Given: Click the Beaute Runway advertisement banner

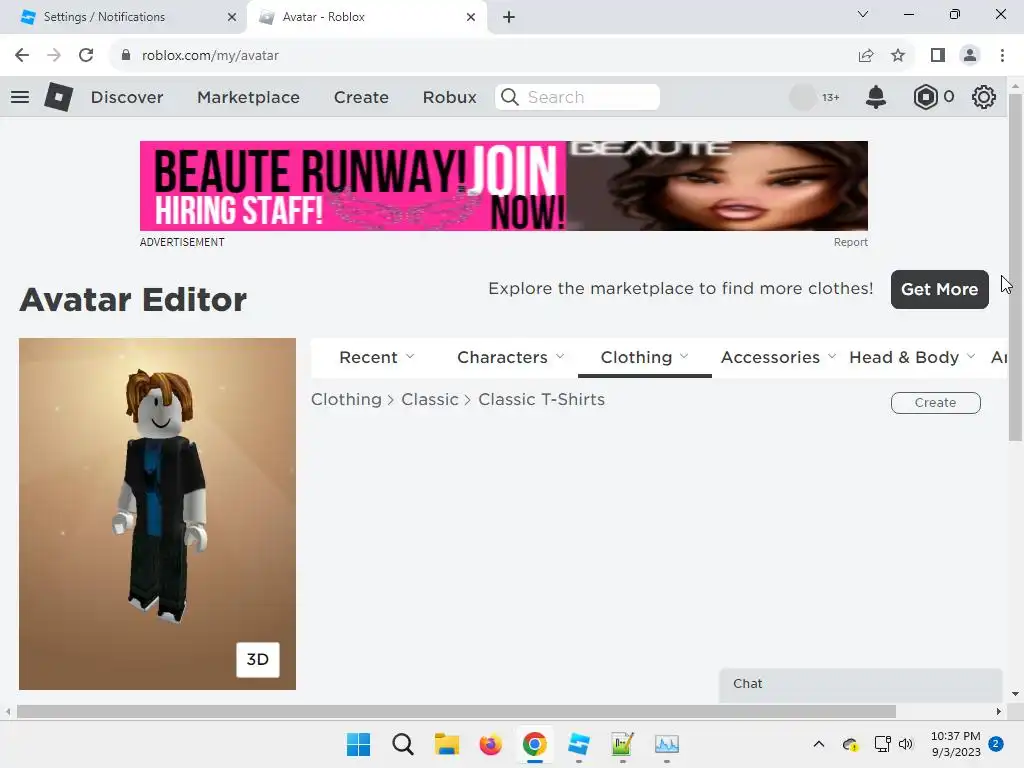Looking at the screenshot, I should point(504,186).
